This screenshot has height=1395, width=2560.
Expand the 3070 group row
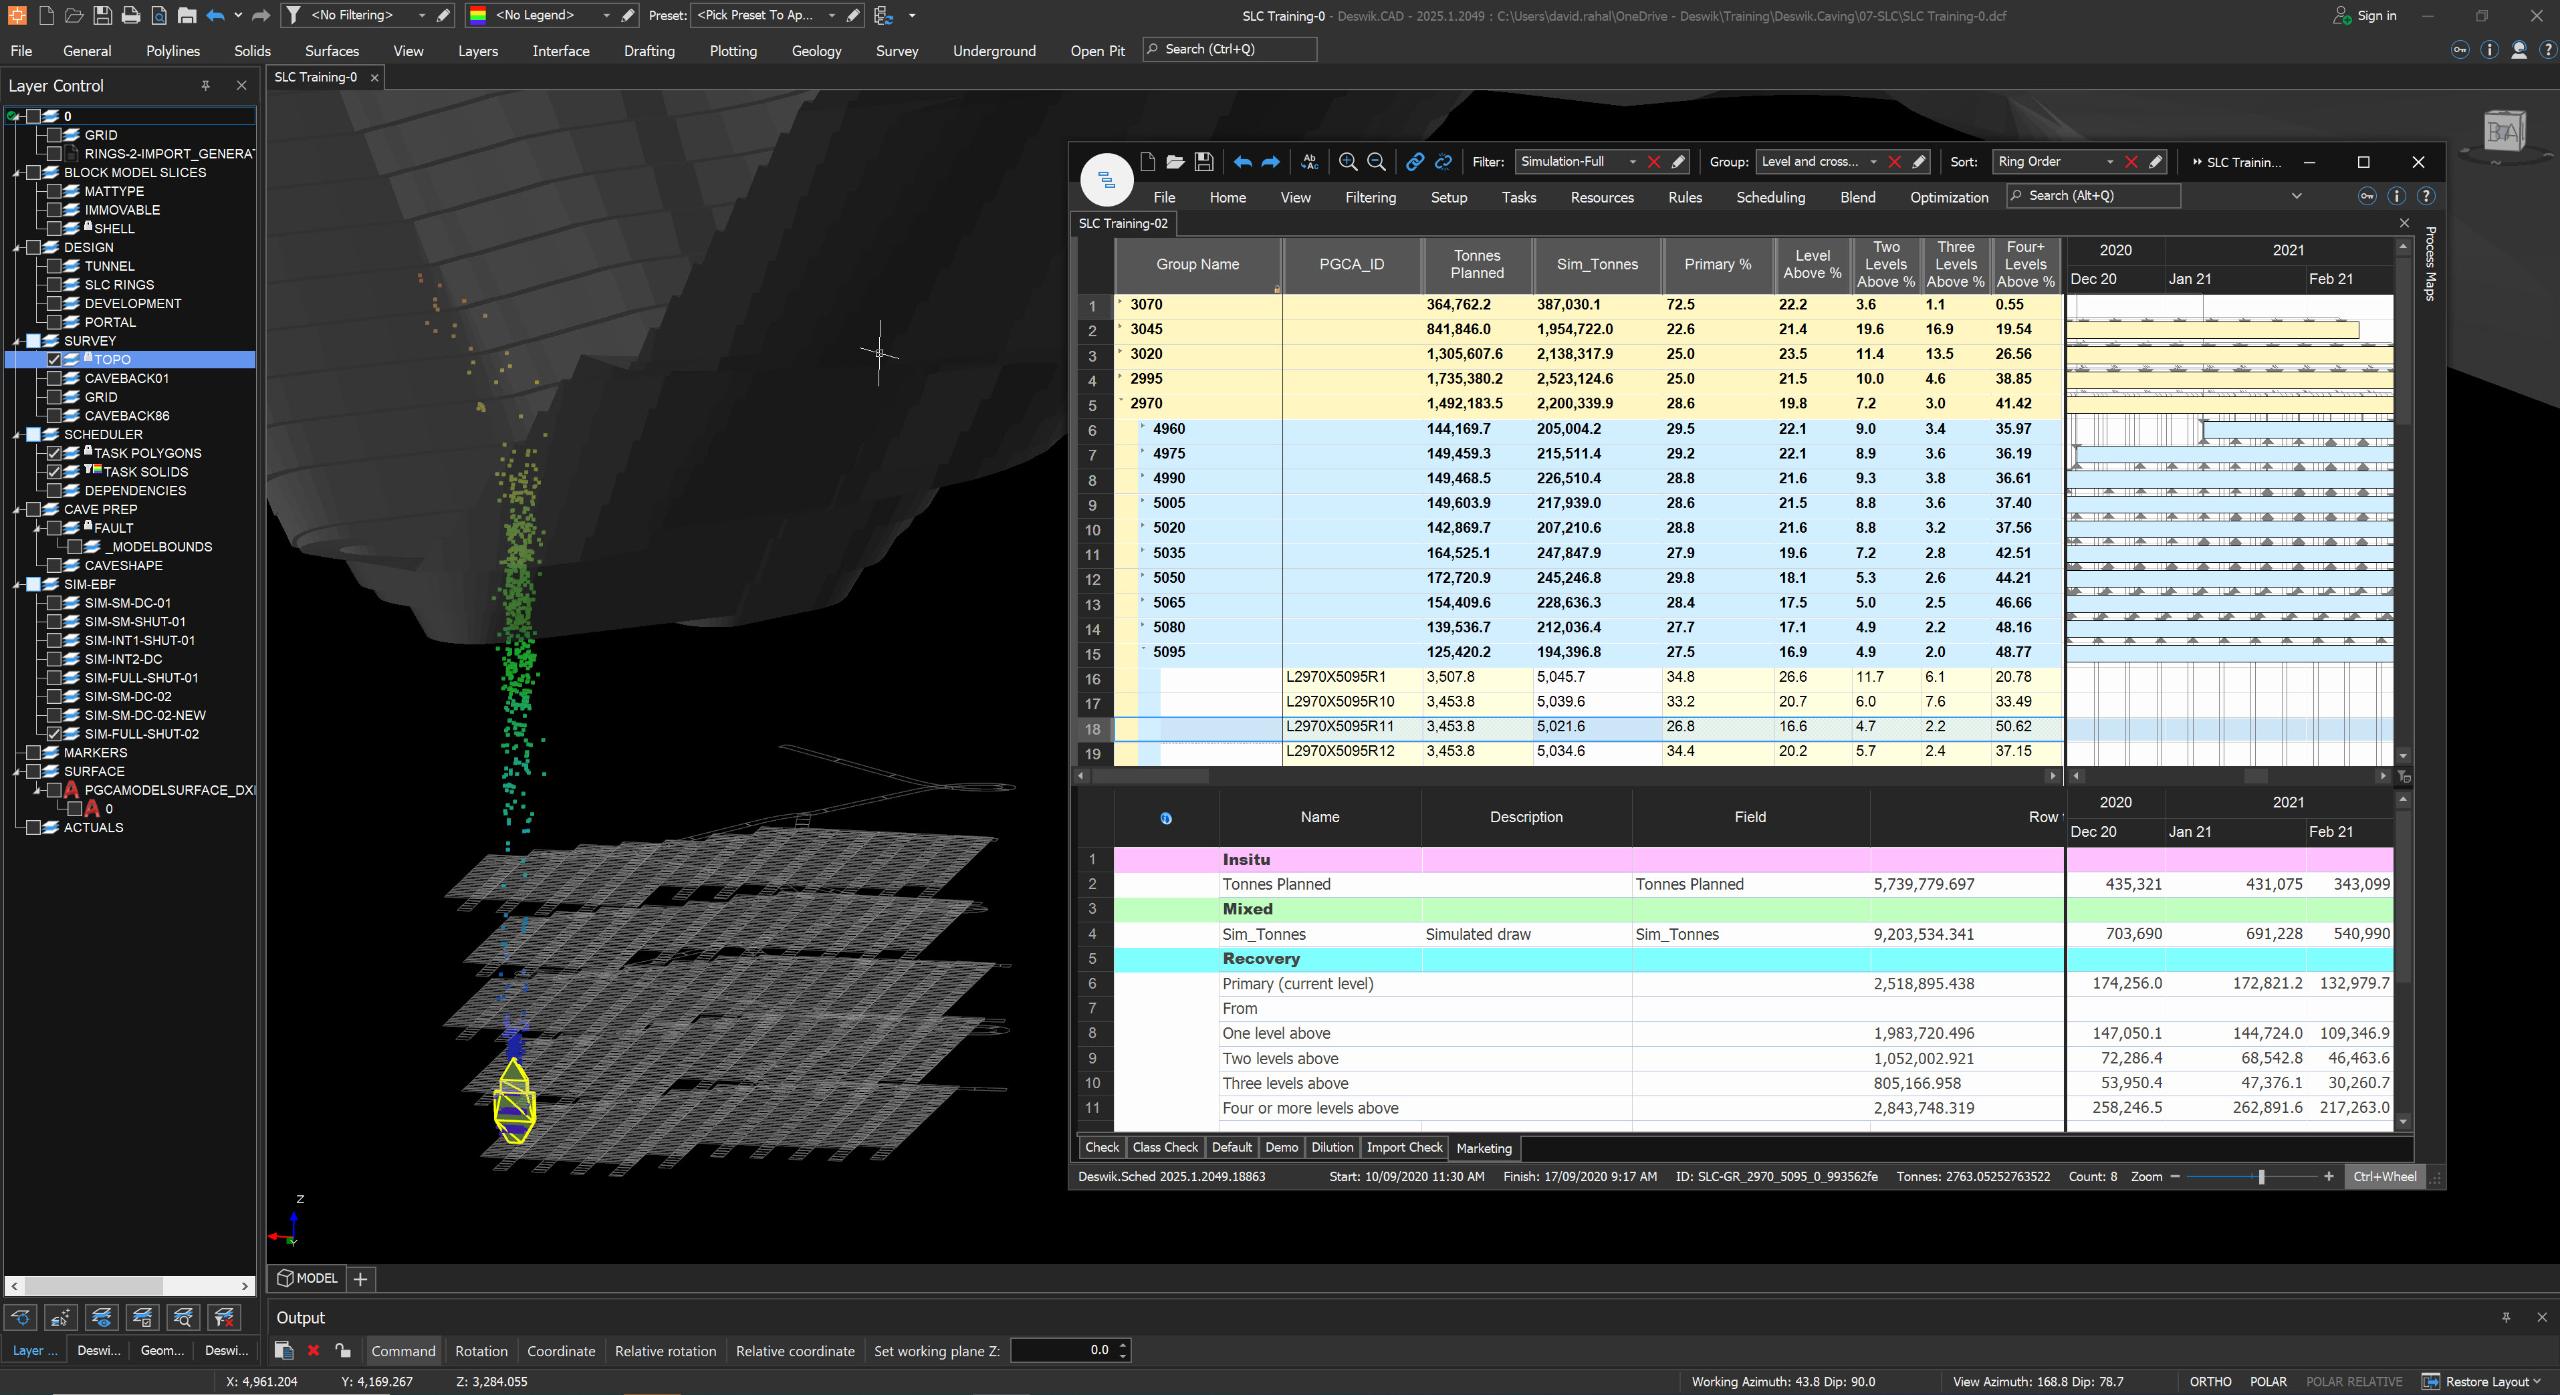click(x=1120, y=303)
